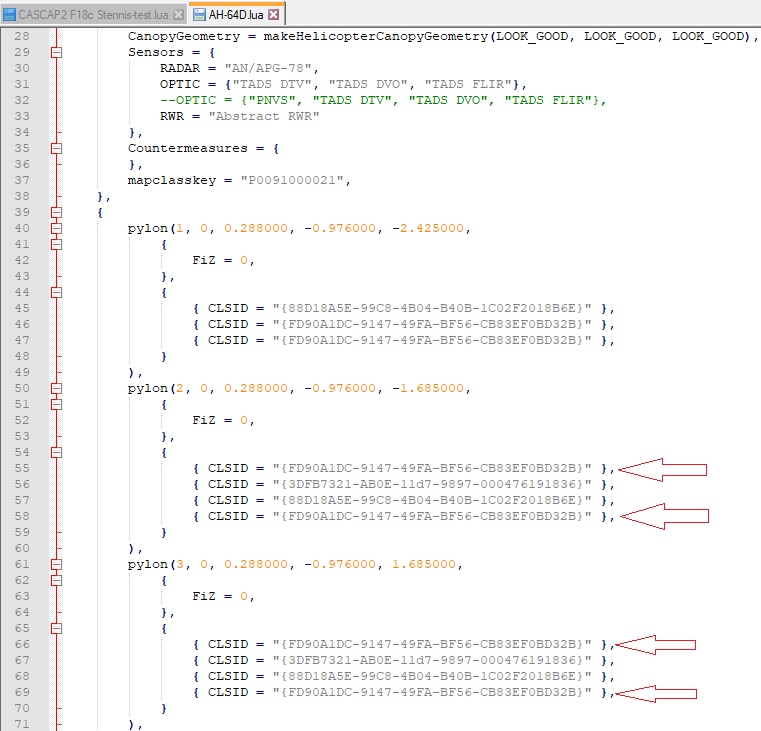Collapse the fold marker at line 41
761x731 pixels.
click(57, 244)
